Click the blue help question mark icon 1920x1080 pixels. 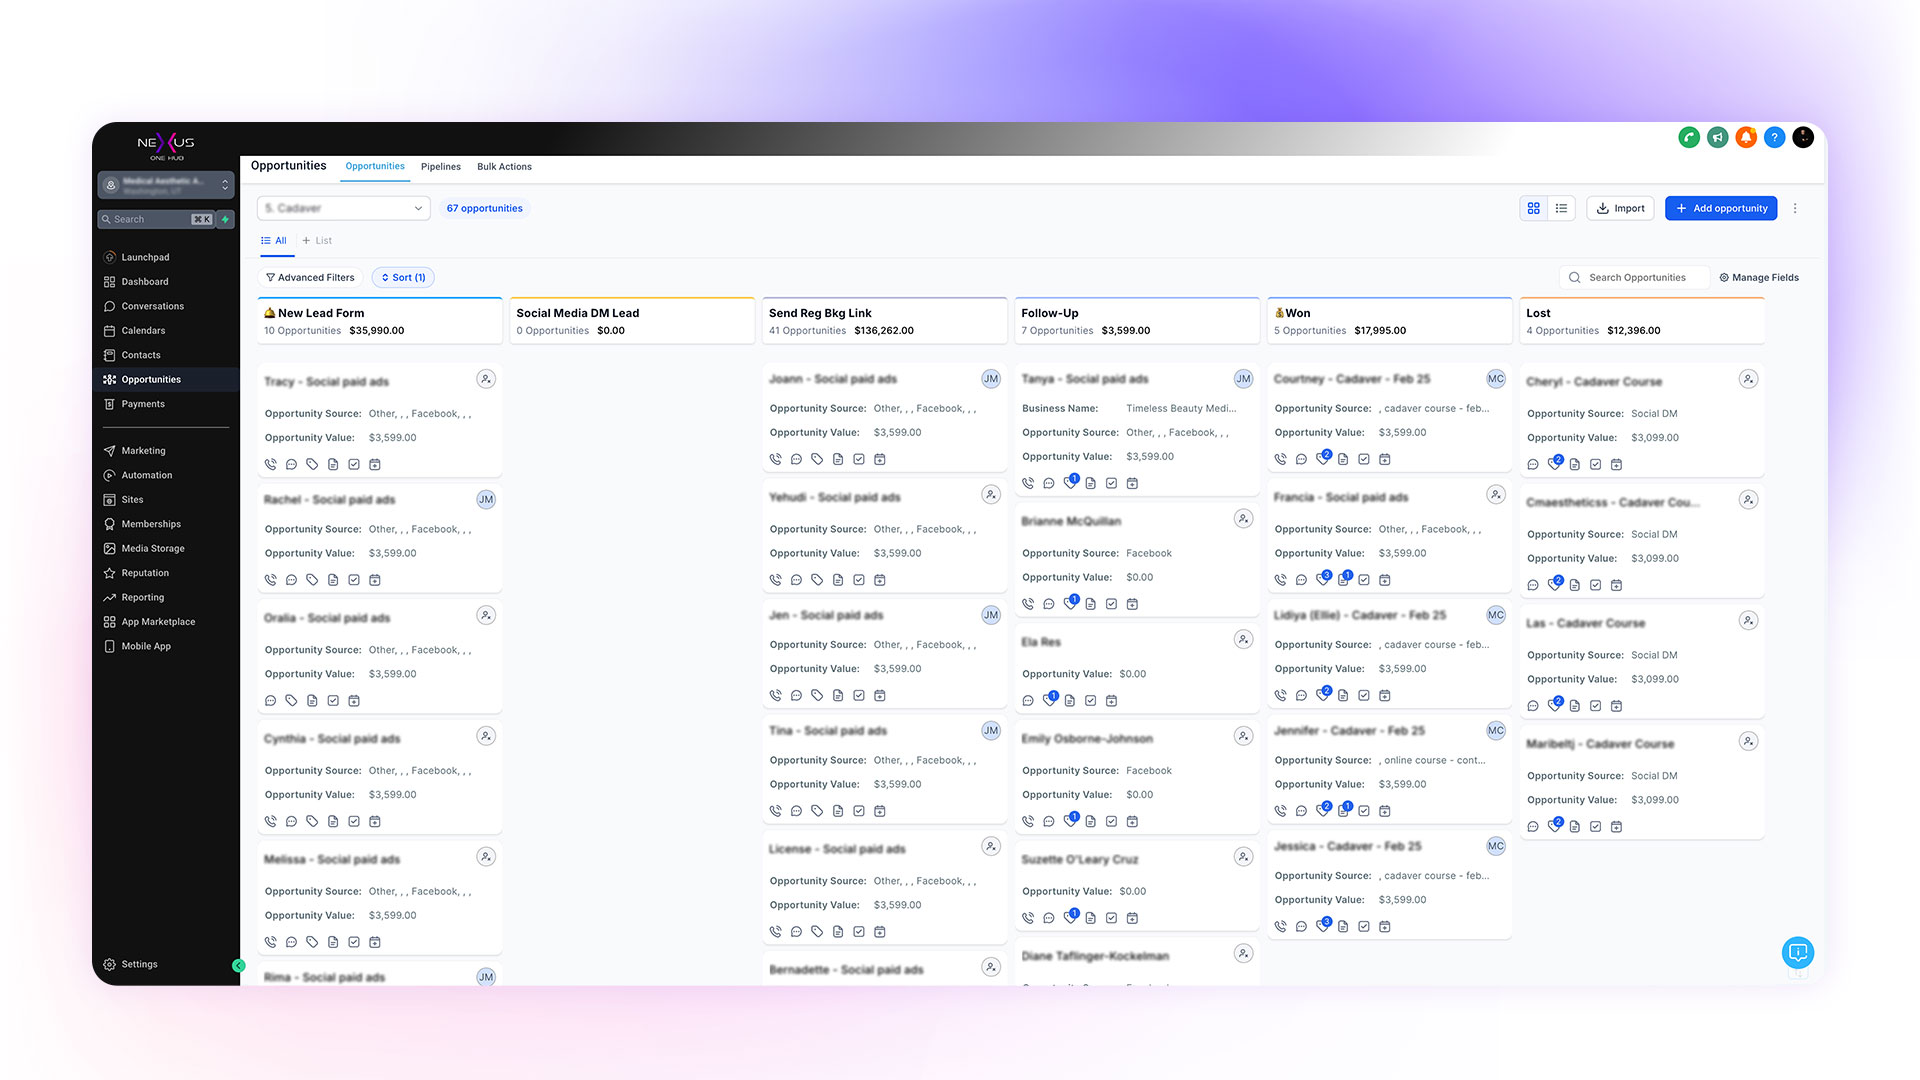point(1774,137)
